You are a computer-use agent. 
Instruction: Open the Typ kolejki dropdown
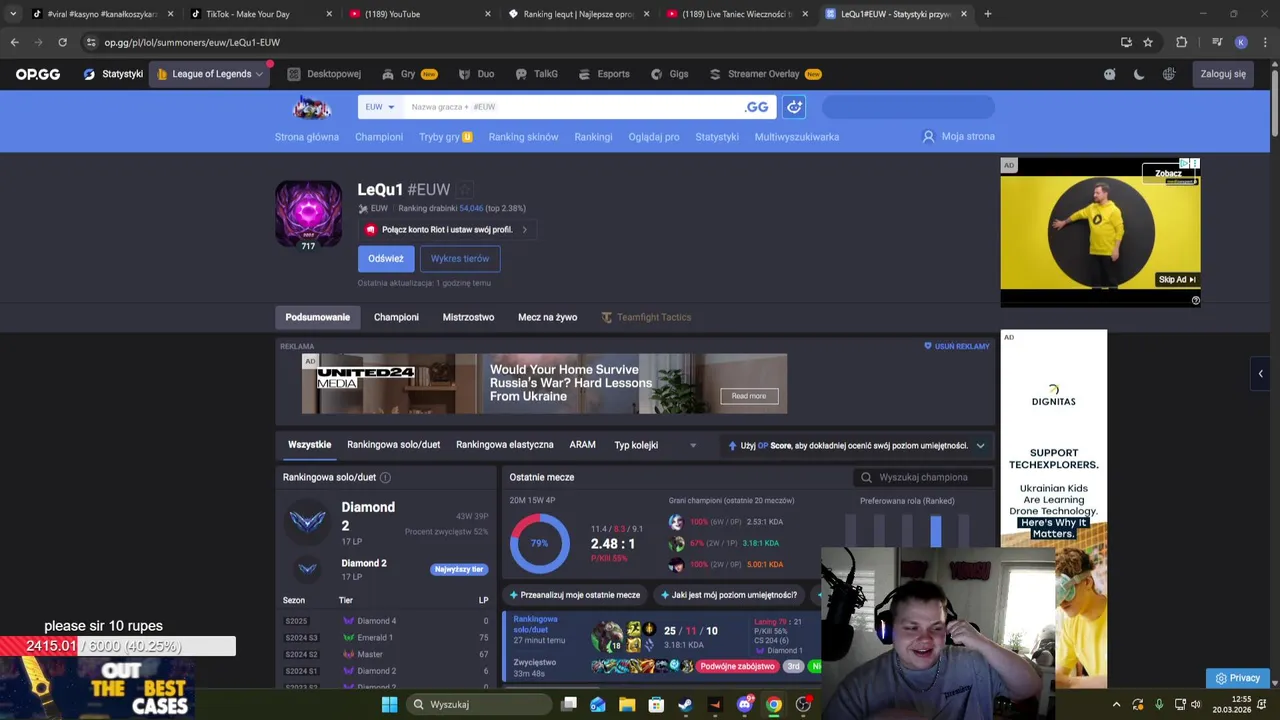point(655,445)
